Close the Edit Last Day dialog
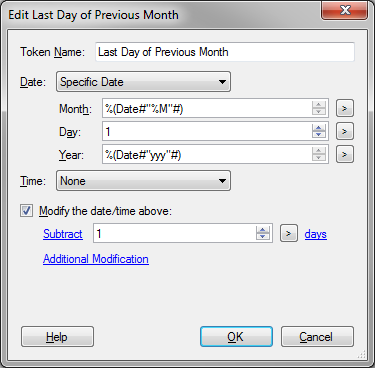The height and width of the screenshot is (368, 375). (345, 10)
